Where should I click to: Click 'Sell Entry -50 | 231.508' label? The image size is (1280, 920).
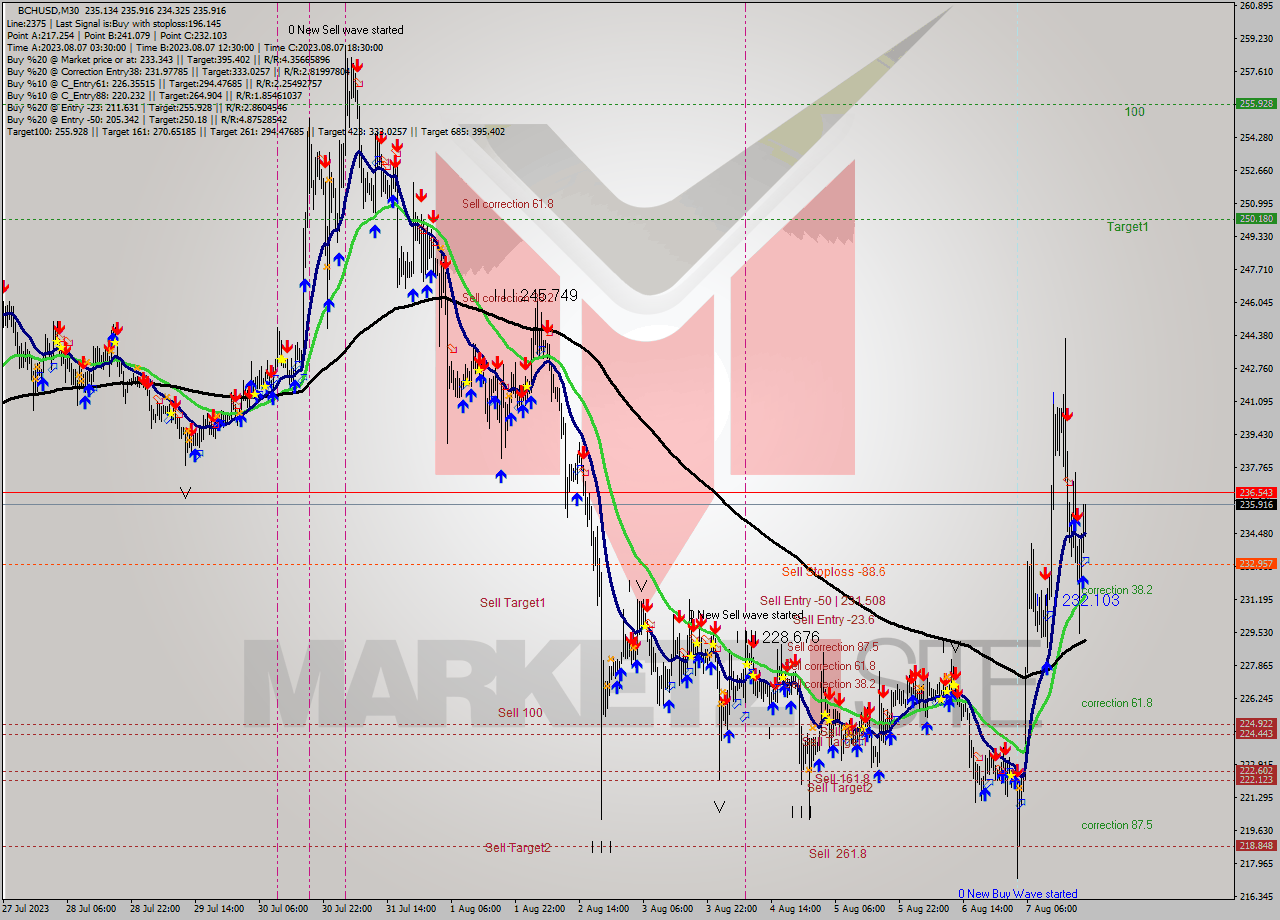(822, 601)
